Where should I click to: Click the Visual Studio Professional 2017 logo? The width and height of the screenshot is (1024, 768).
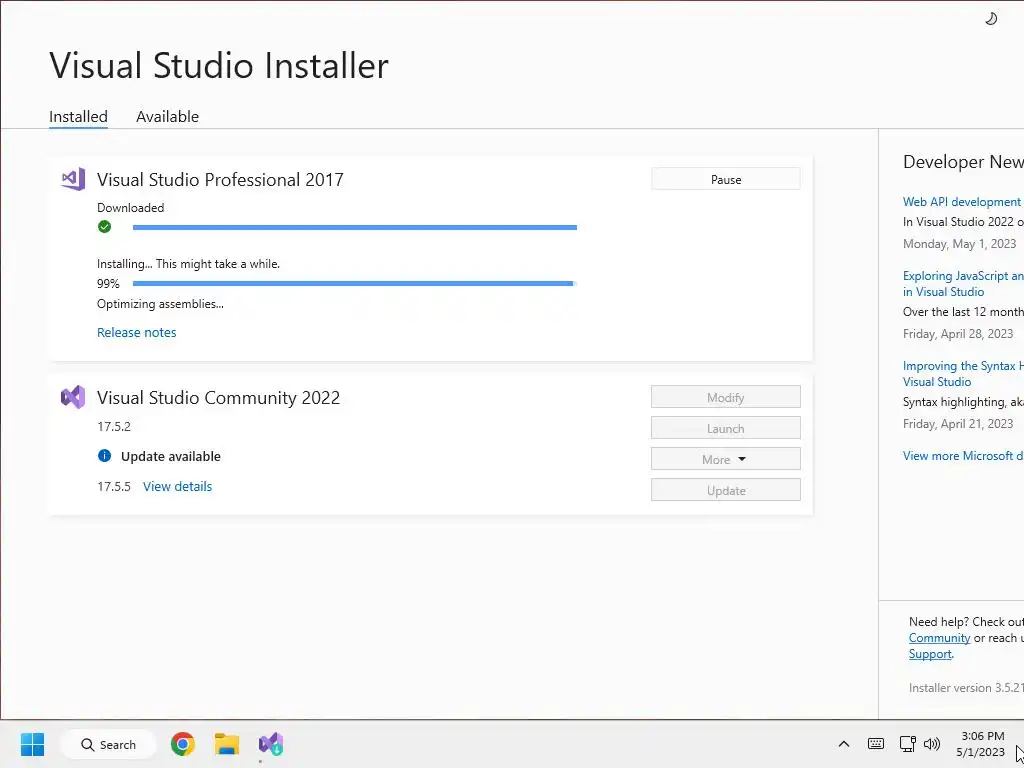point(73,179)
